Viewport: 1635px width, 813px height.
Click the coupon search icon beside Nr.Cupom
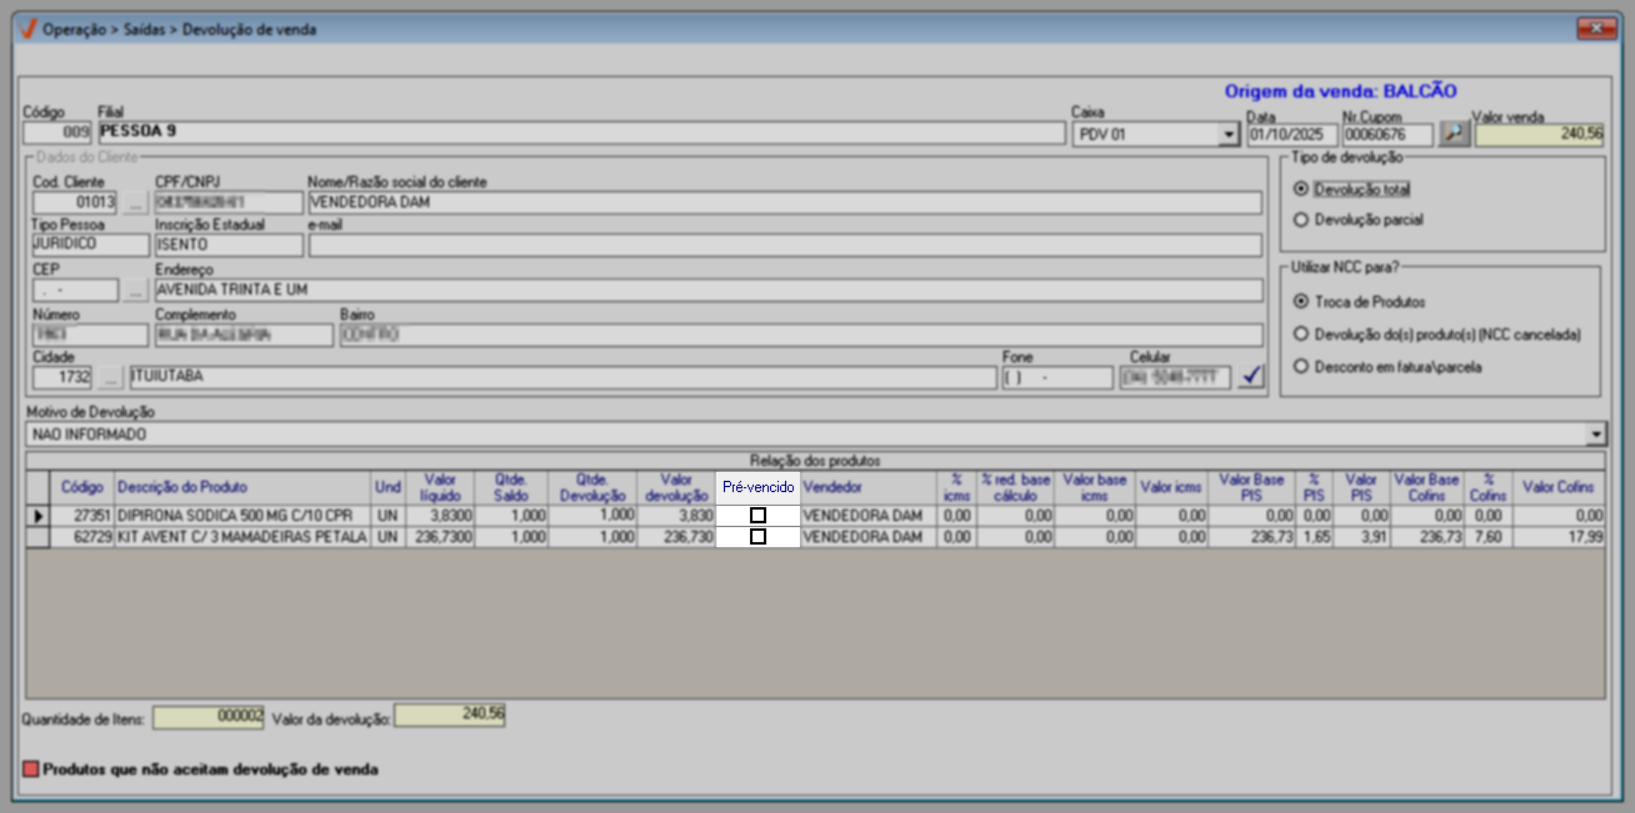coord(1454,133)
